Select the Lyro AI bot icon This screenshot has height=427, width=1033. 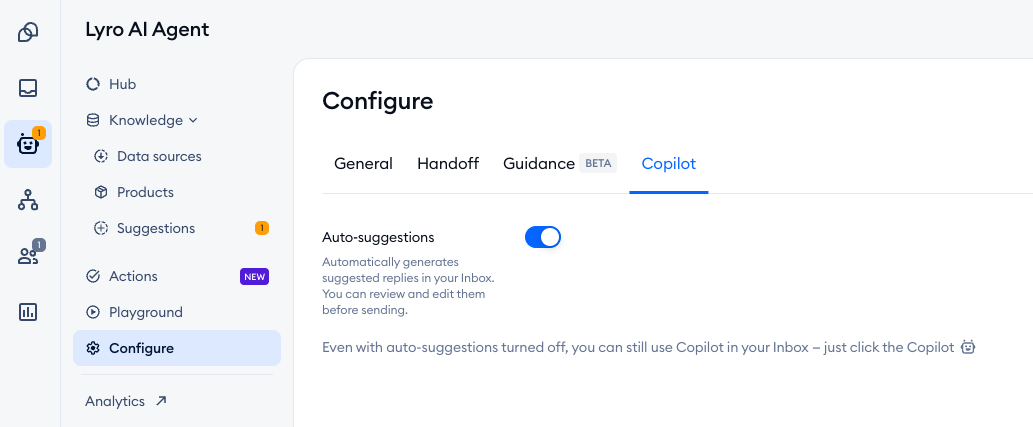click(28, 144)
